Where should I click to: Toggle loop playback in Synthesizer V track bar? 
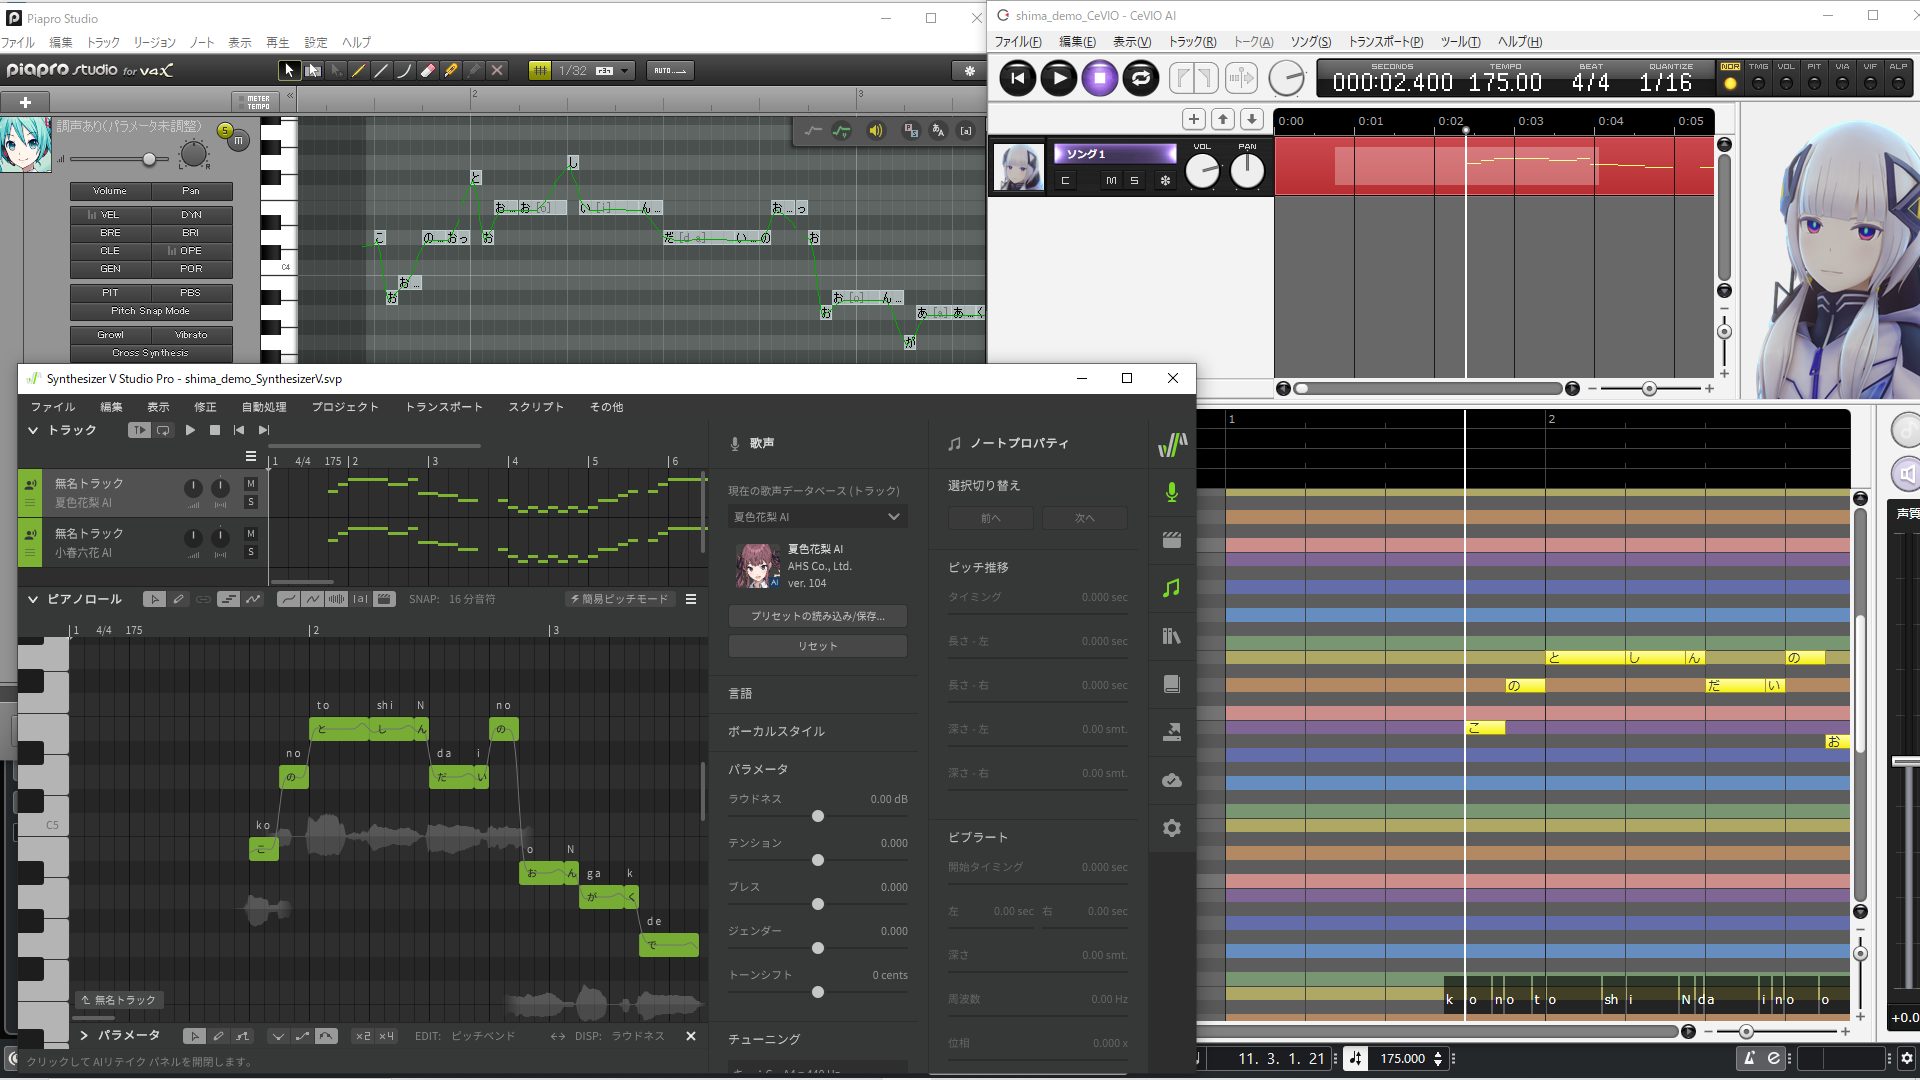pos(163,430)
